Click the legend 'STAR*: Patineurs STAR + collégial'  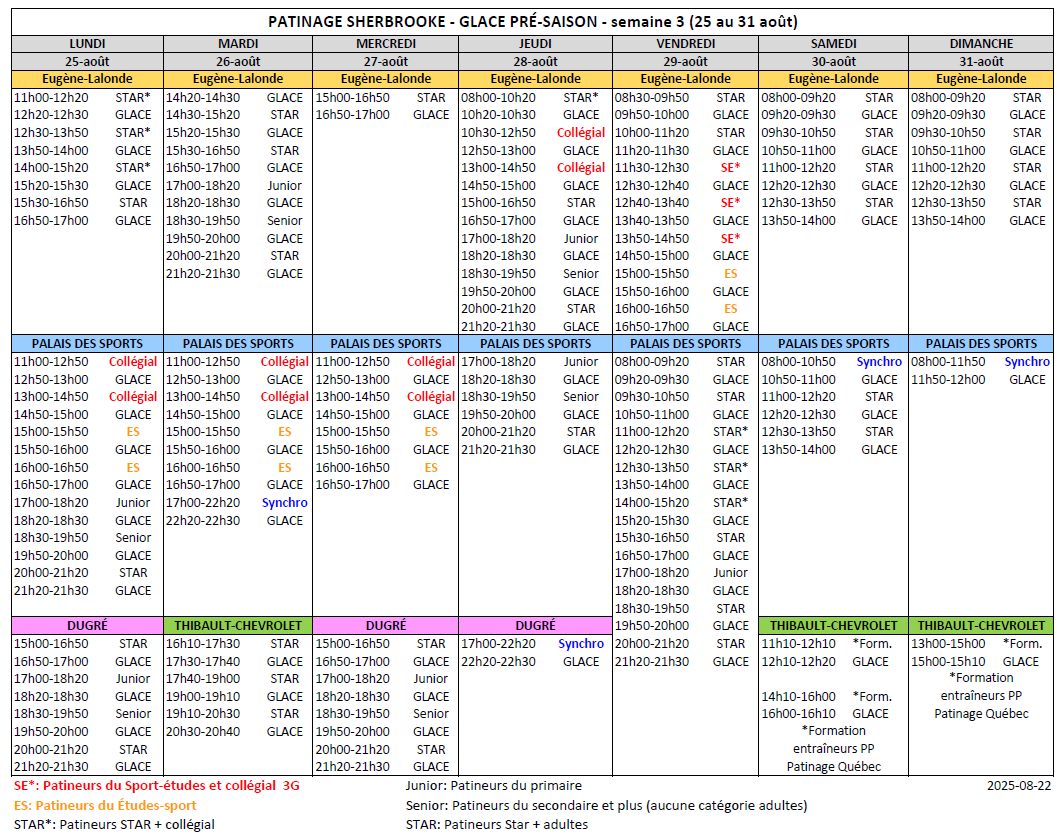pyautogui.click(x=115, y=824)
